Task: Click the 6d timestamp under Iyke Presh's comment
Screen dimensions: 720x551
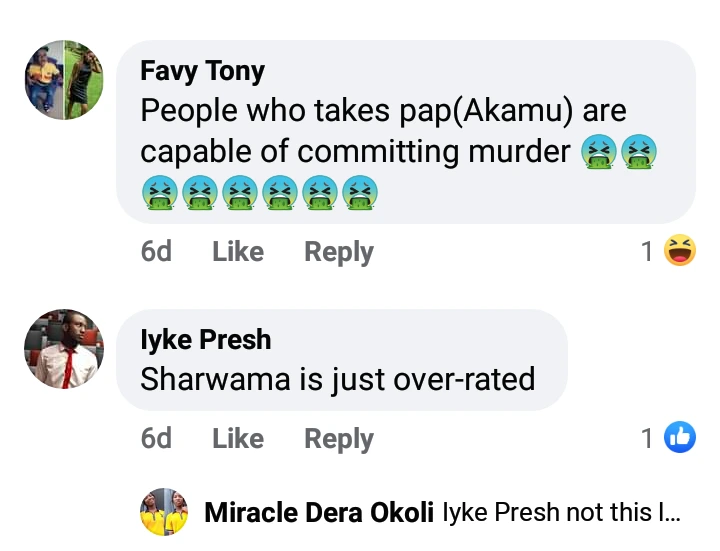Action: point(156,438)
